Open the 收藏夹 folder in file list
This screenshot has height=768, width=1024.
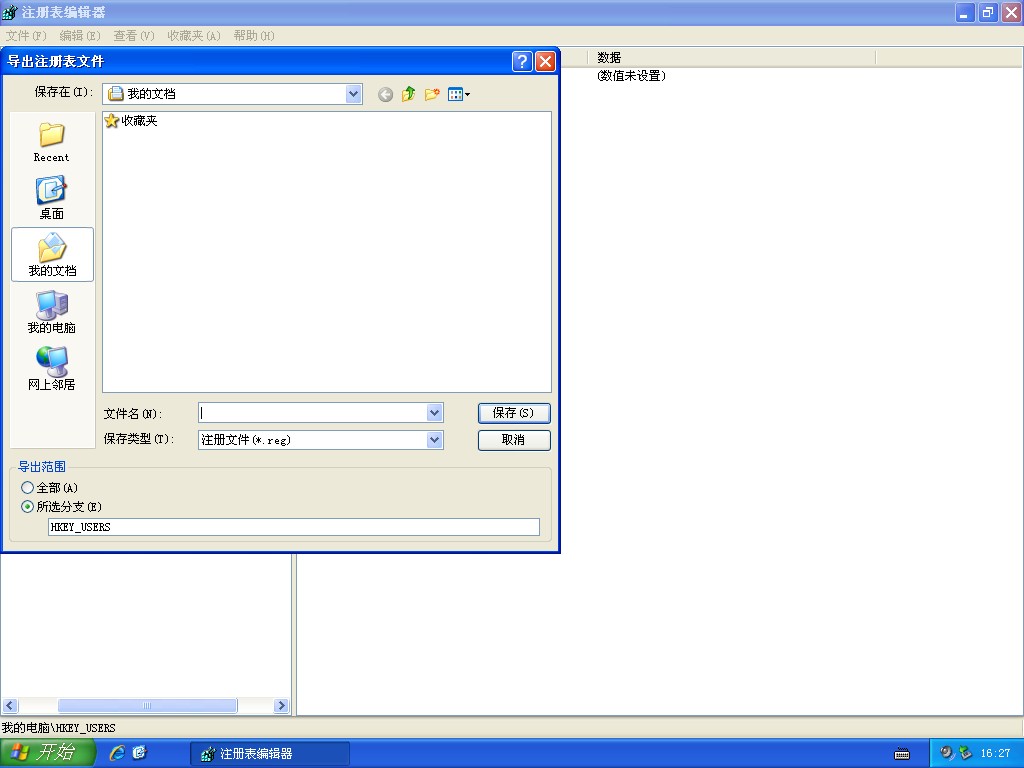(x=131, y=121)
